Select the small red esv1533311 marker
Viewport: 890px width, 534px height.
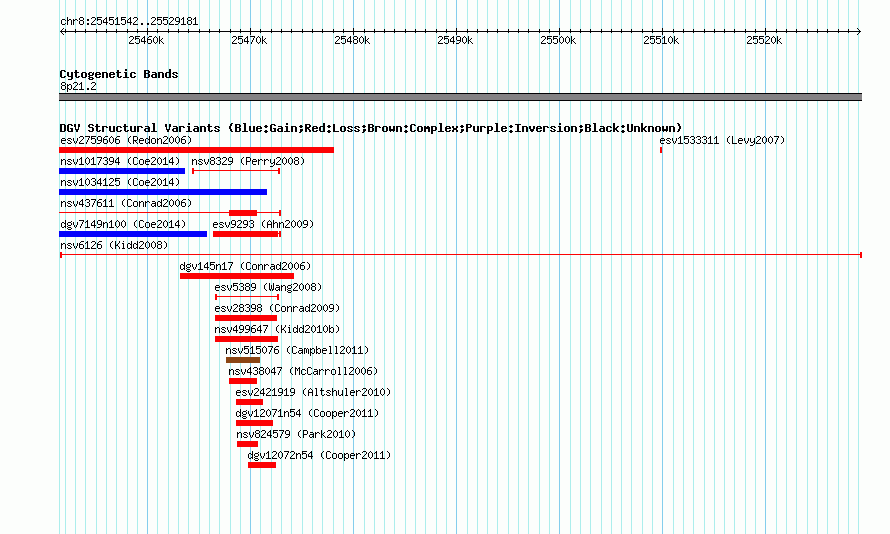pyautogui.click(x=661, y=150)
